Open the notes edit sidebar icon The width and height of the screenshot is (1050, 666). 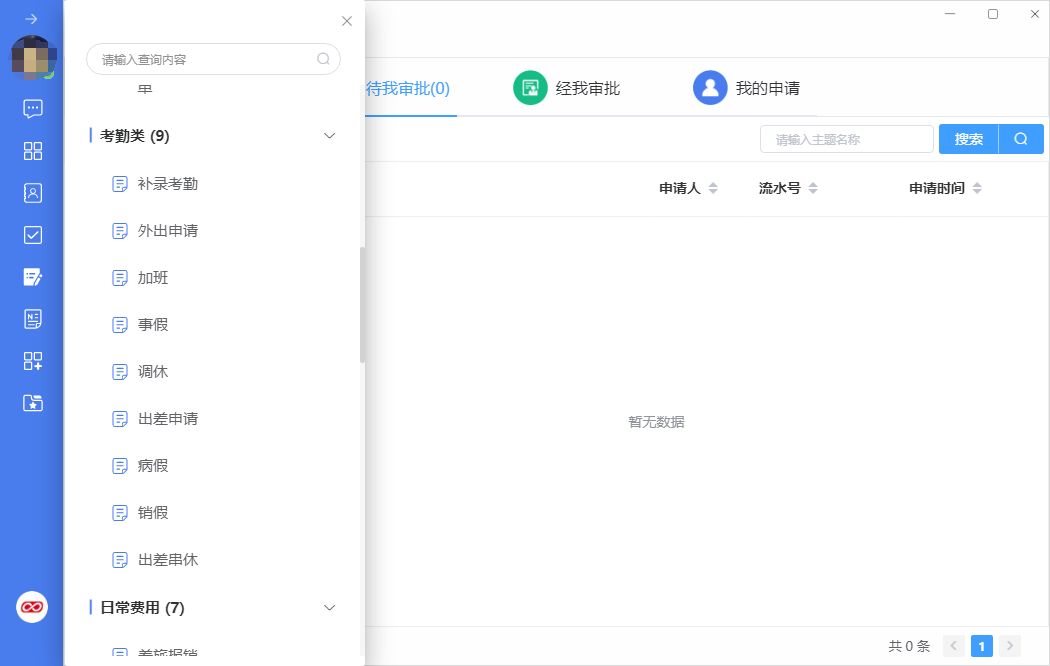(32, 277)
